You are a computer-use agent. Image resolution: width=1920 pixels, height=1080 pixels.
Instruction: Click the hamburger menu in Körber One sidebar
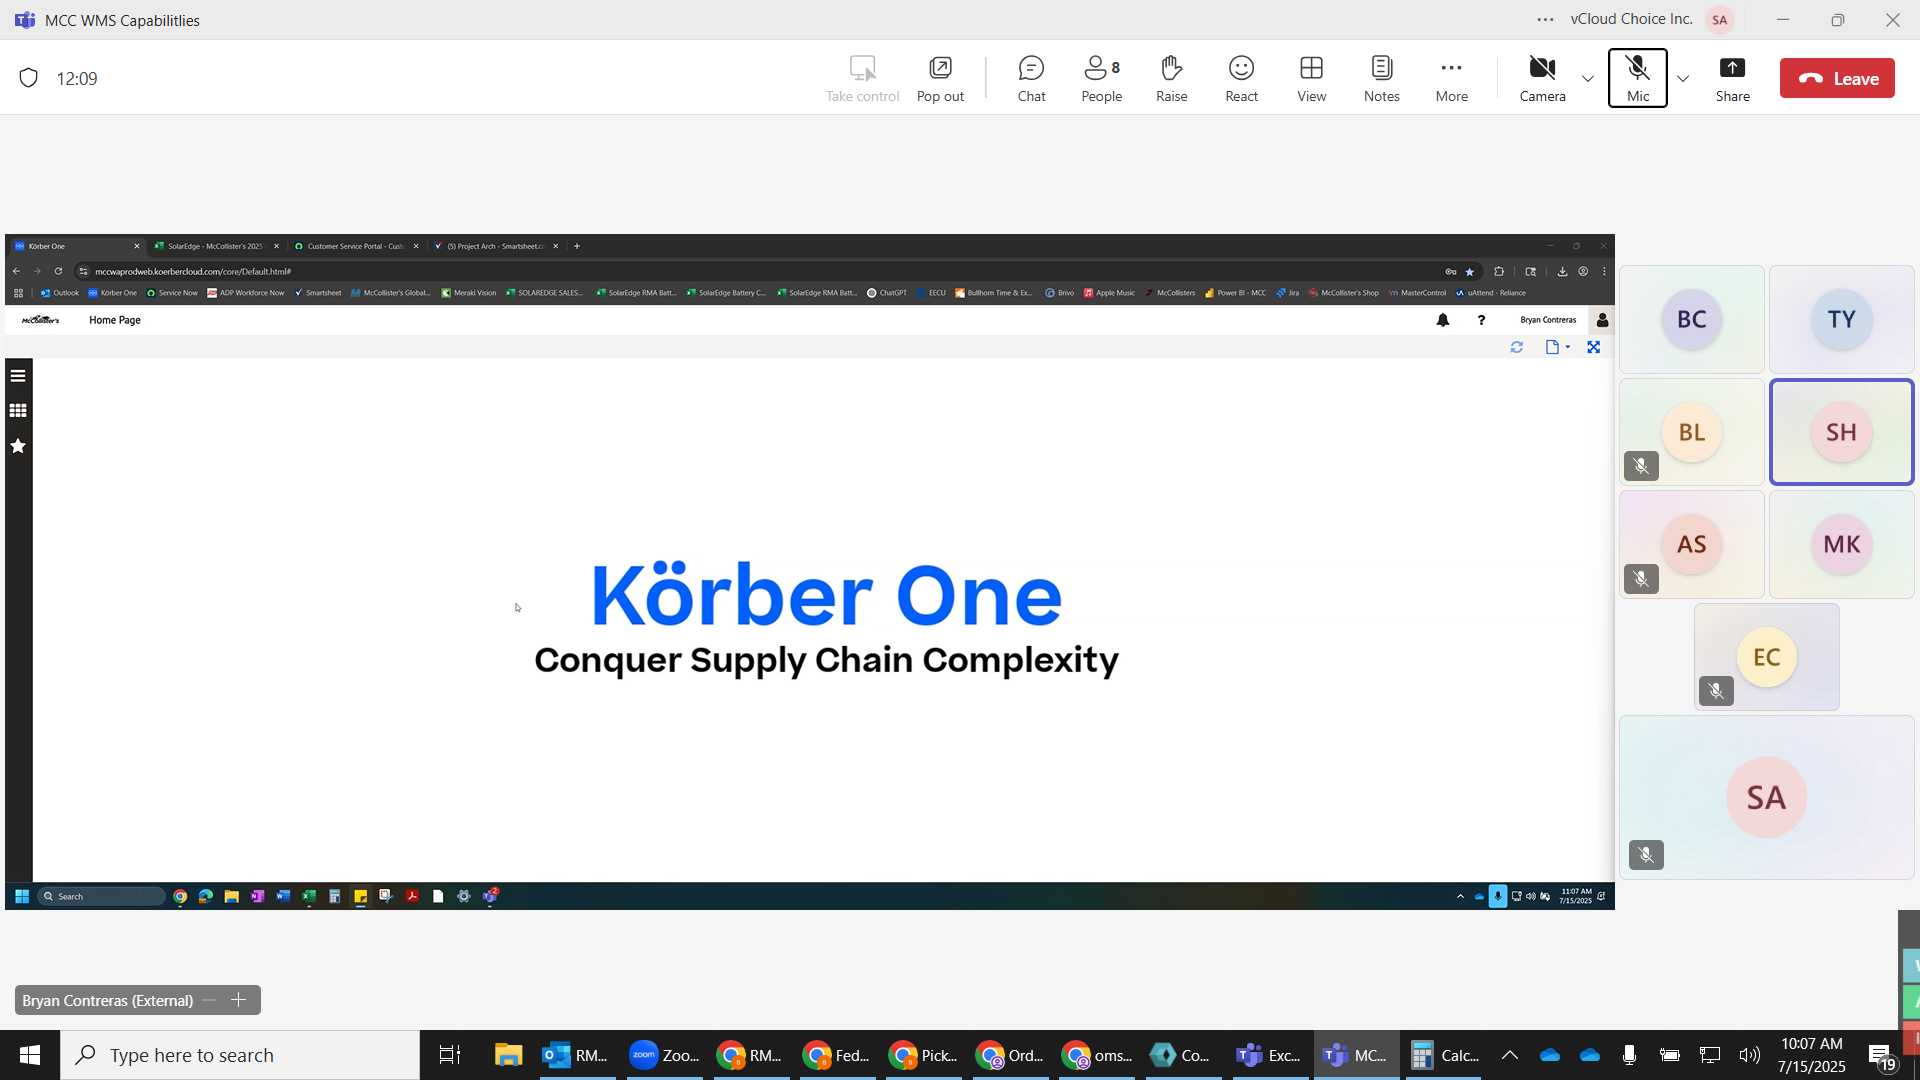point(18,376)
